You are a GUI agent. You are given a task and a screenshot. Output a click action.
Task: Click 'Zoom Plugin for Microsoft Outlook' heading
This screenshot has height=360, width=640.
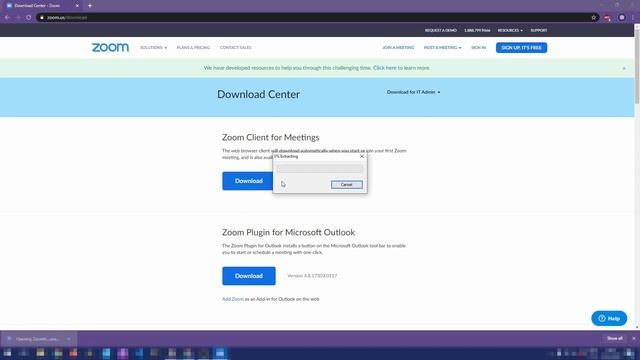288,233
